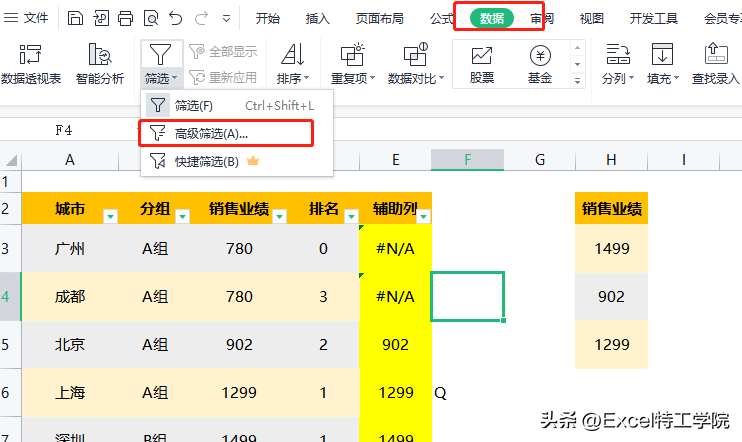Viewport: 742px width, 442px height.
Task: Click the cell with 1499 in column H
Action: 611,248
